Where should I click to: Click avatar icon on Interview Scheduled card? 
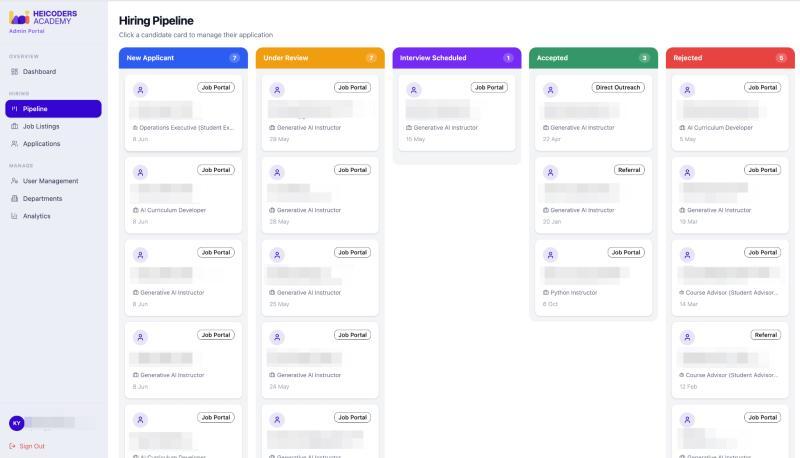click(414, 90)
